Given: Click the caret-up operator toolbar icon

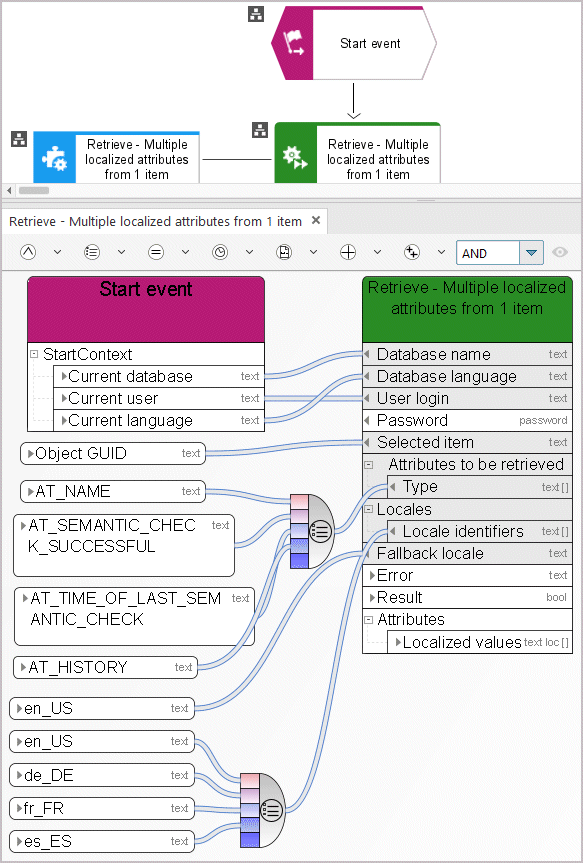Looking at the screenshot, I should point(28,253).
